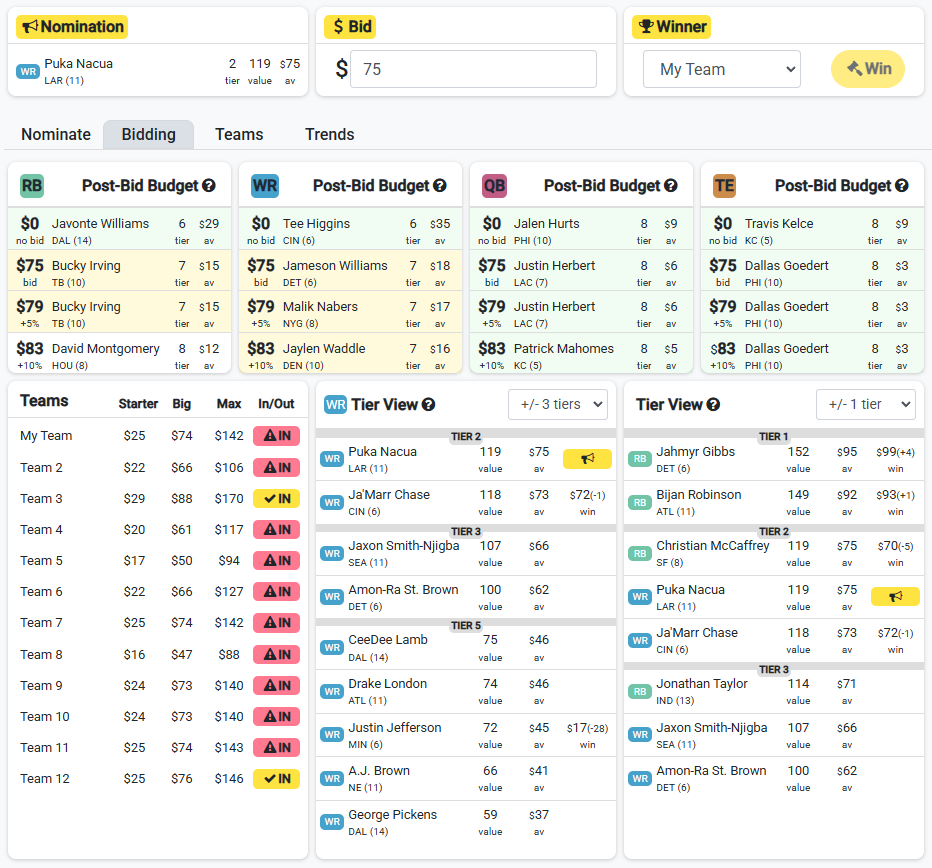The width and height of the screenshot is (932, 868).
Task: Open the My Team winner dropdown
Action: (x=722, y=69)
